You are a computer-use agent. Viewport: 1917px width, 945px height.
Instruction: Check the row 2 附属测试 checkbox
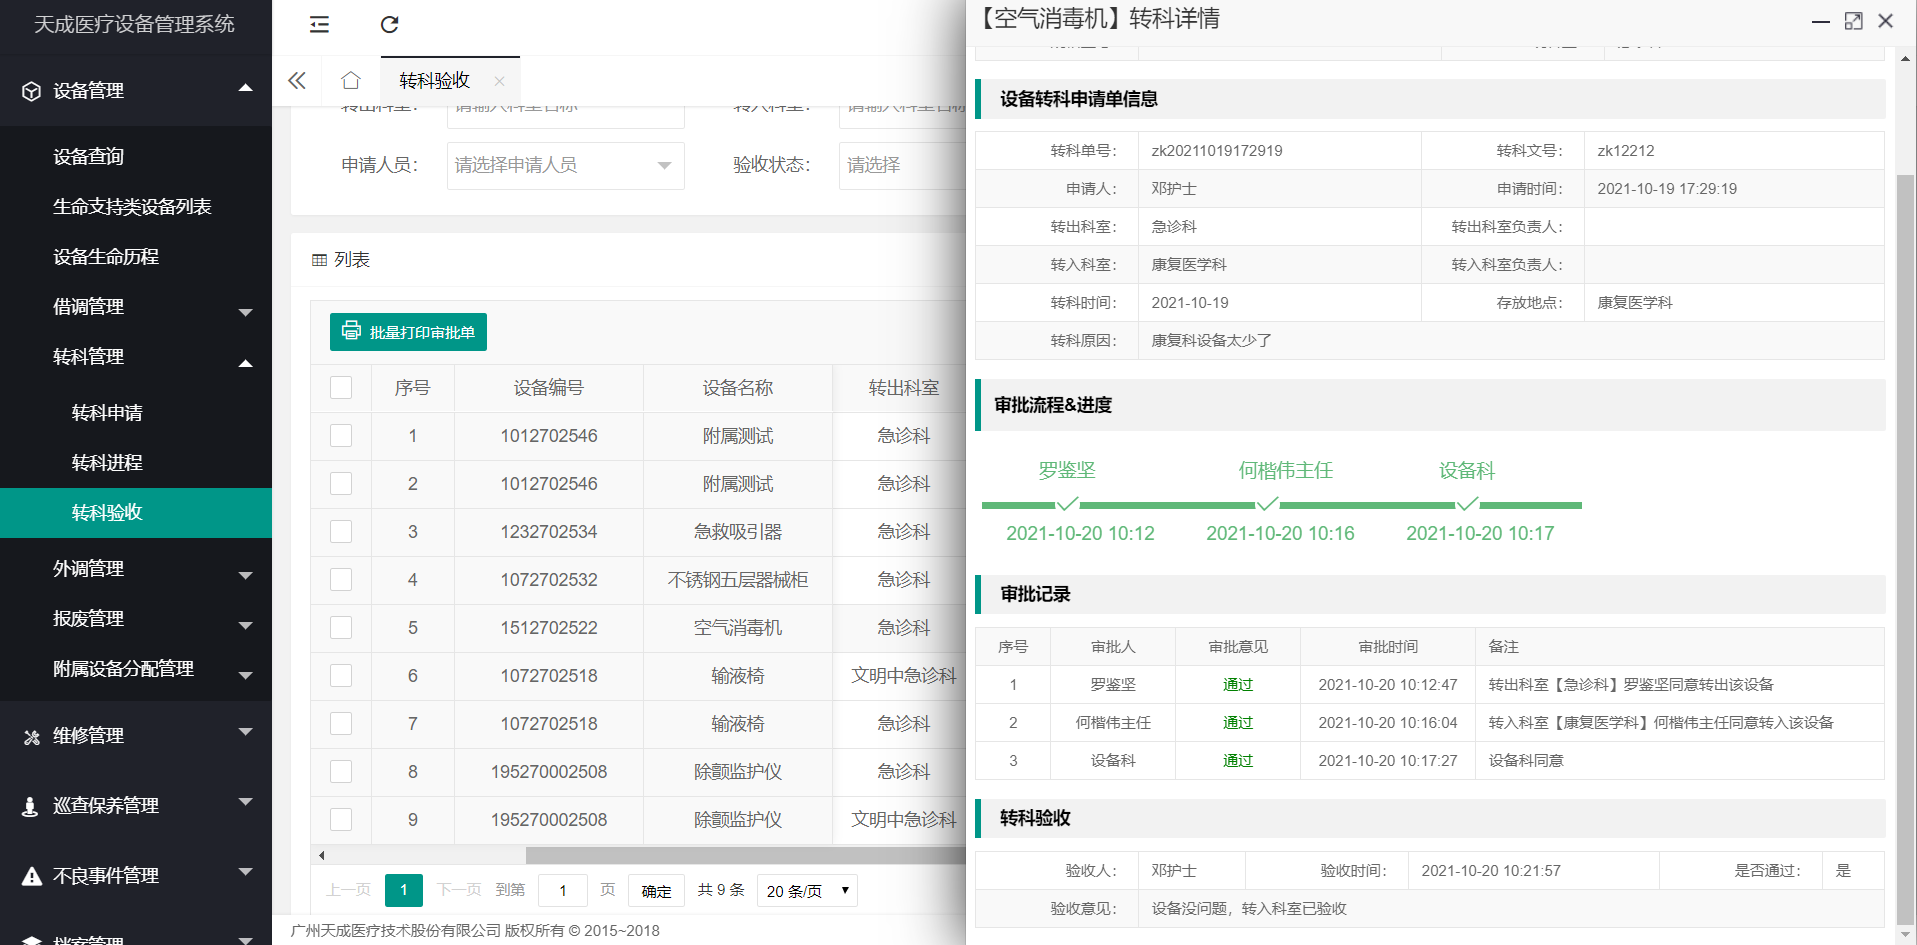[341, 484]
